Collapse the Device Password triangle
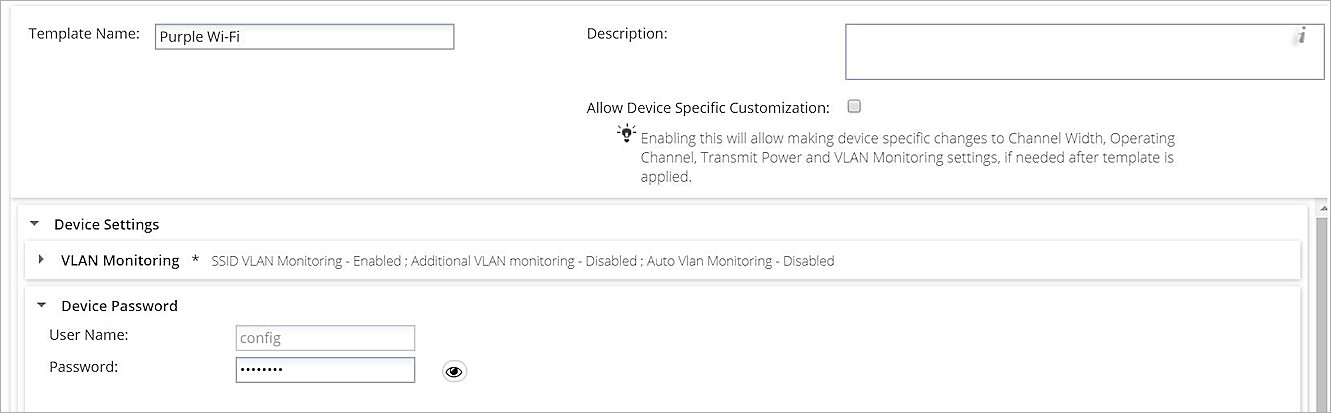 tap(41, 306)
